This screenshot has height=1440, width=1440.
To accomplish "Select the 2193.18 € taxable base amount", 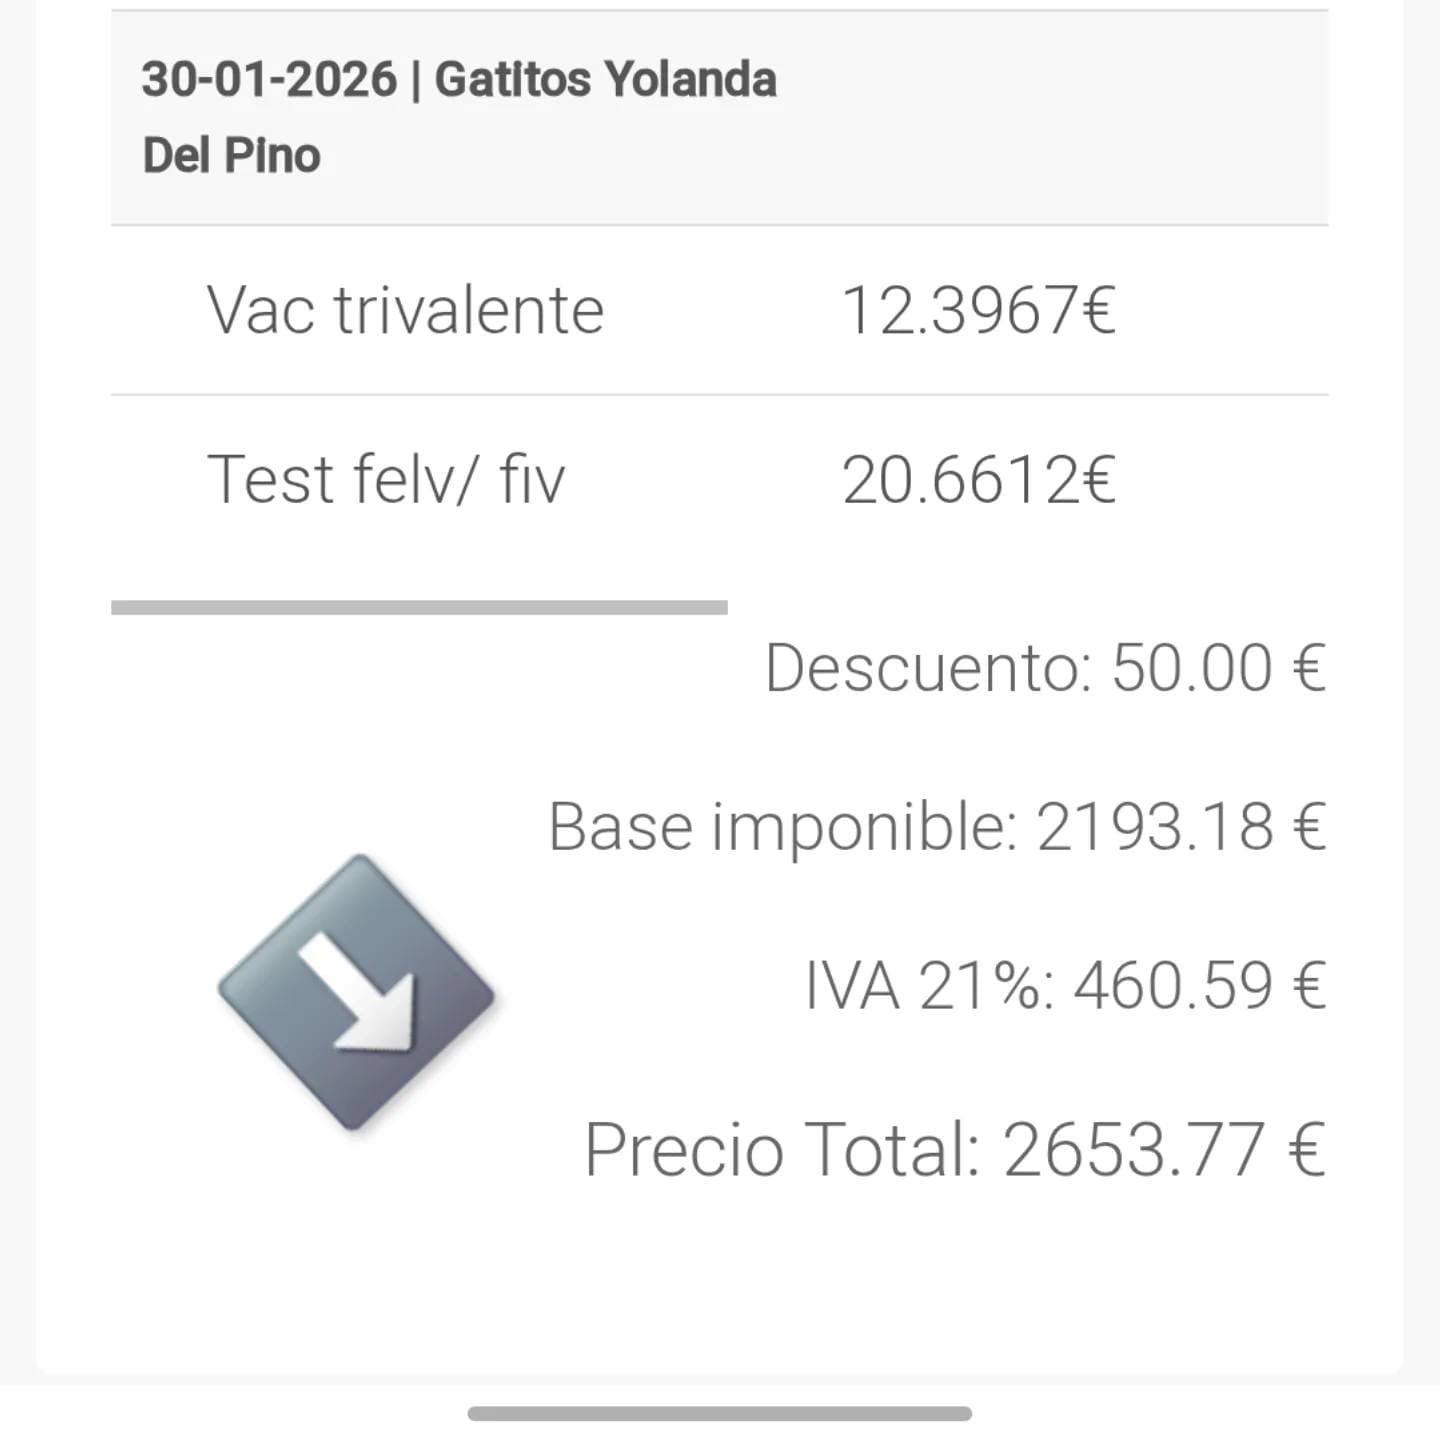I will pyautogui.click(x=1181, y=827).
